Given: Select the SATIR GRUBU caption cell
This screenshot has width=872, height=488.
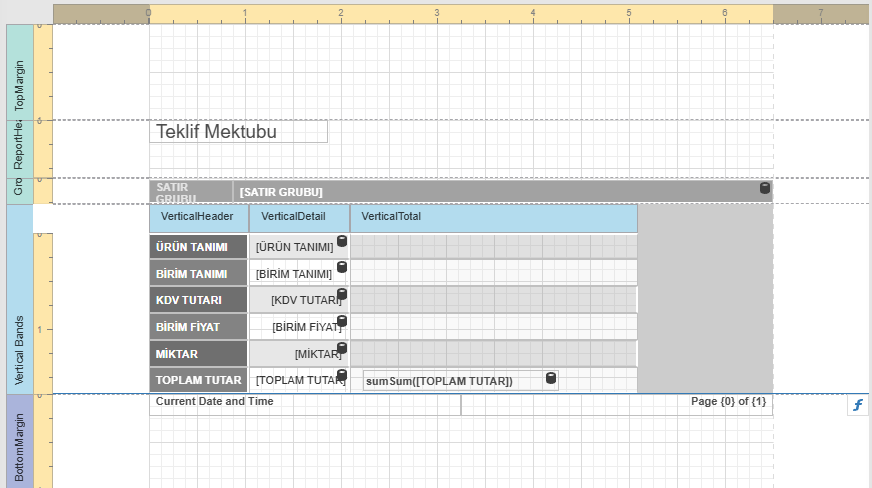Looking at the screenshot, I should (191, 192).
